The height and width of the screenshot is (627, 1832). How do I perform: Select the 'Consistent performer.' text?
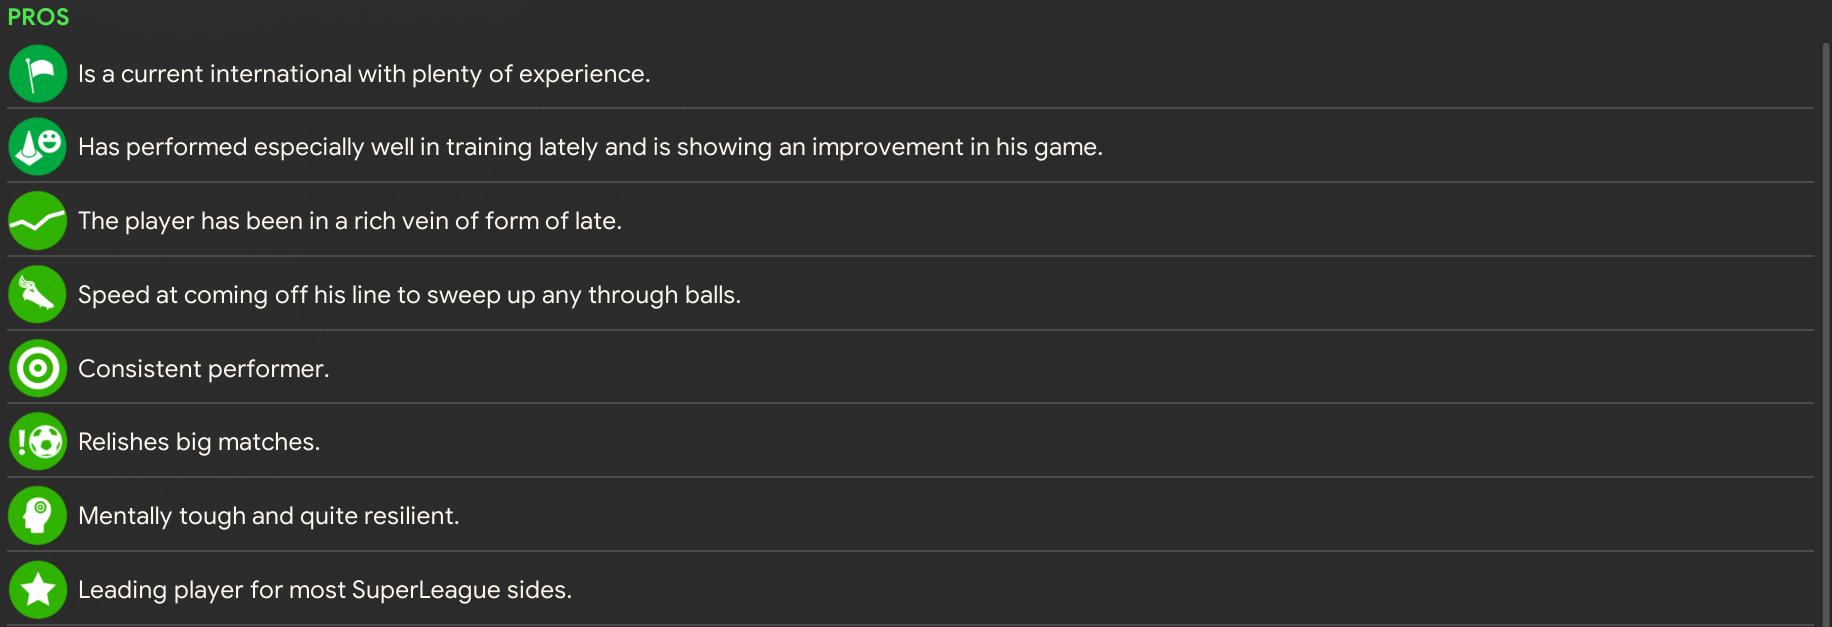pos(203,369)
